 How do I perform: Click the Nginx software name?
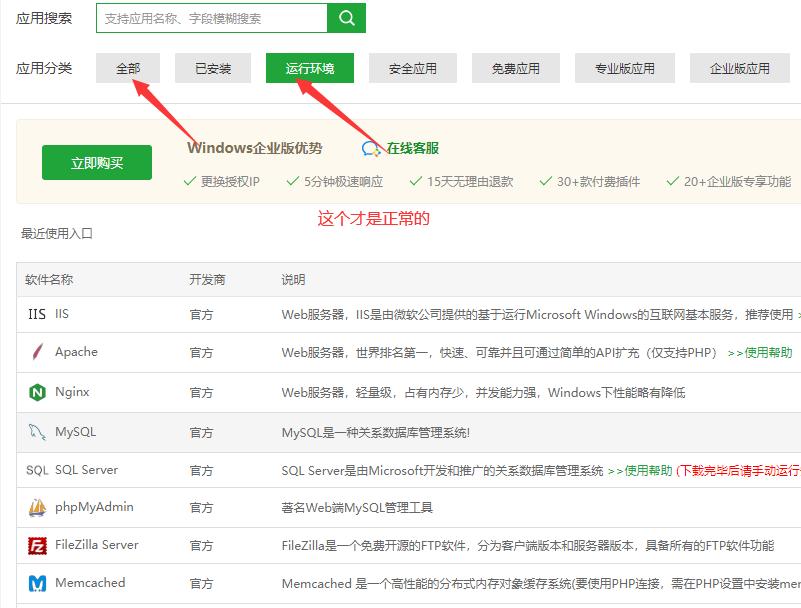(73, 392)
